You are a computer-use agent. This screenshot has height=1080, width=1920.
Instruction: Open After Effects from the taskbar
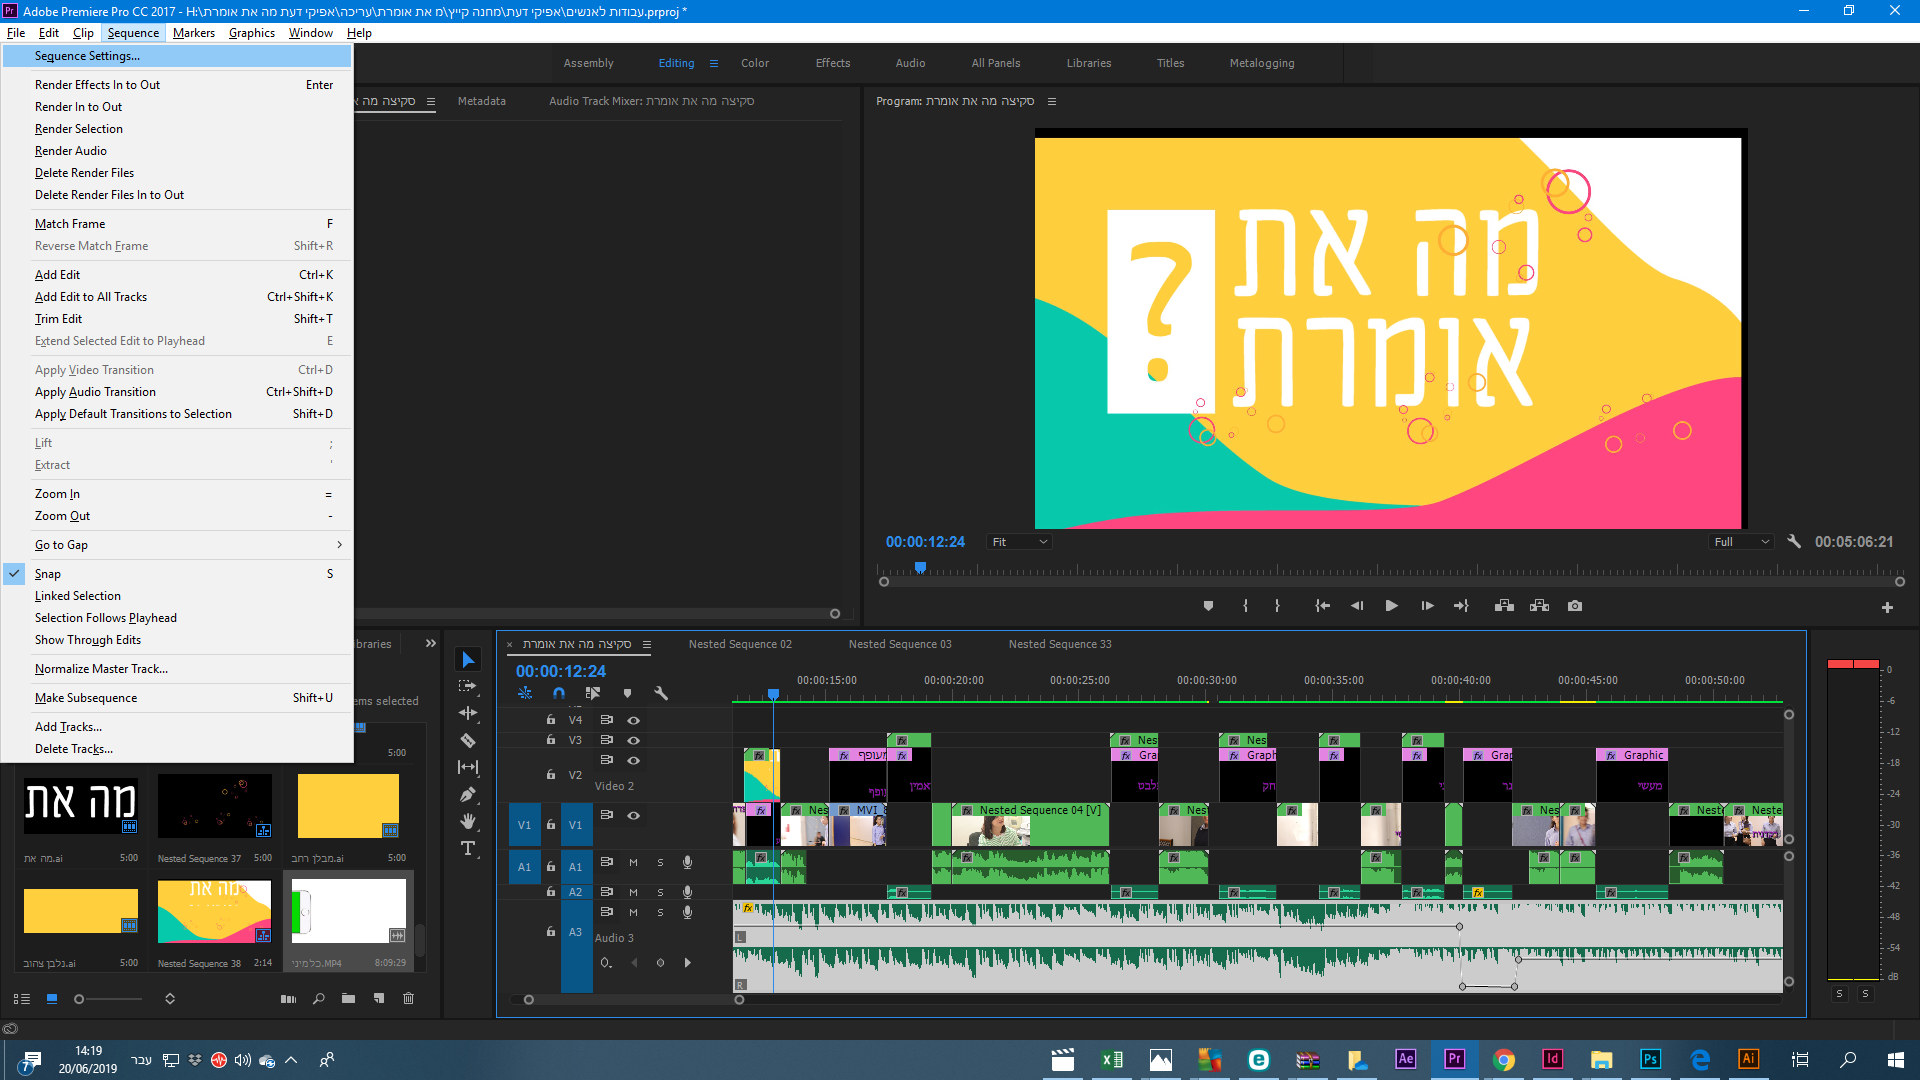point(1405,1059)
